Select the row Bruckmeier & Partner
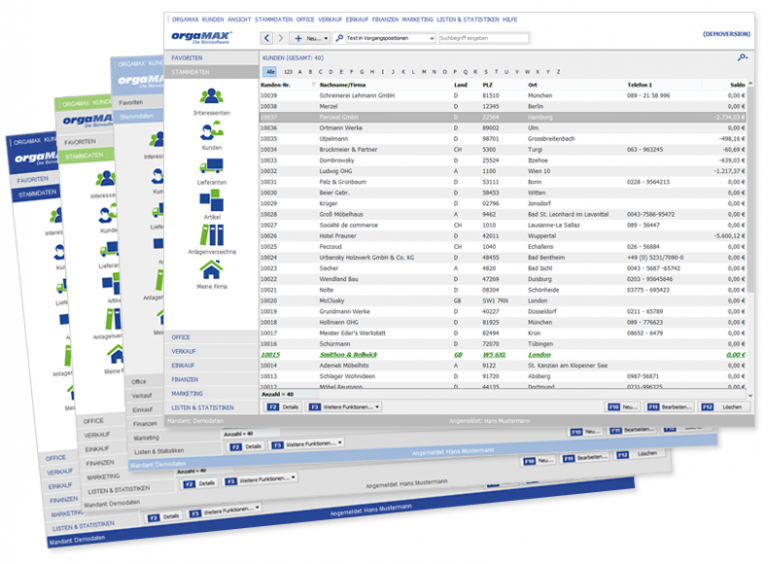This screenshot has height=564, width=768. click(503, 149)
